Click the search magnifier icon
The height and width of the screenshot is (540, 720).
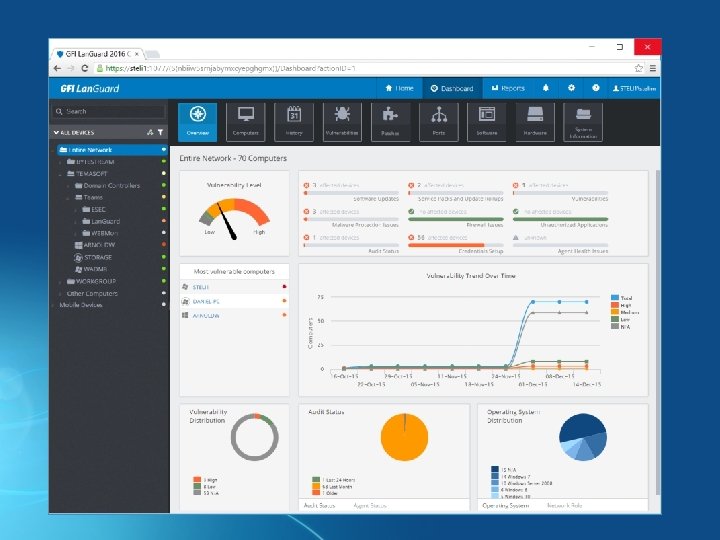tap(59, 112)
